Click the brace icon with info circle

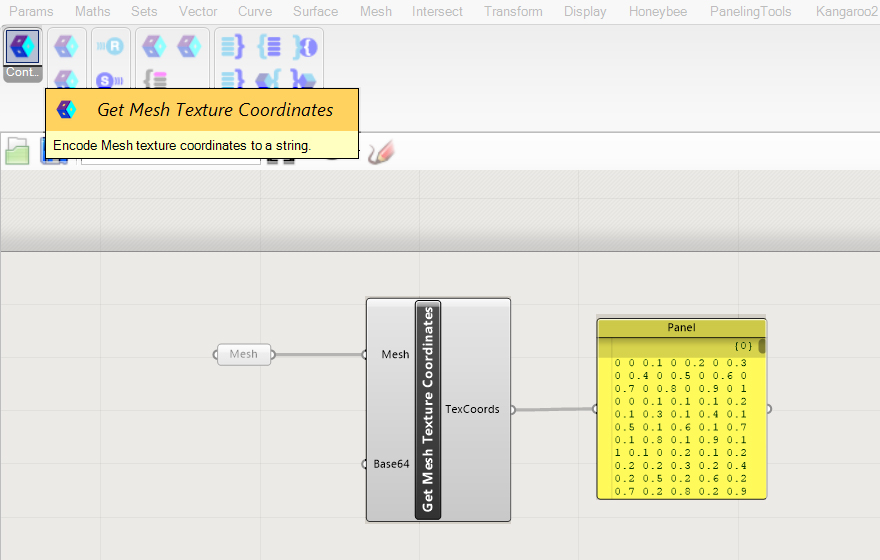(304, 46)
